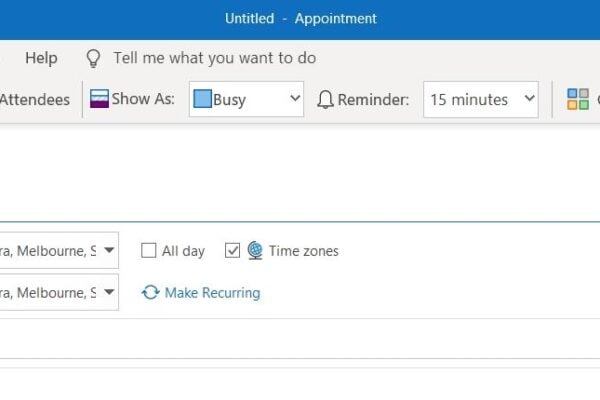Screen dimensions: 600x400
Task: Expand the upper Melbourne time zone dropdown
Action: point(109,250)
